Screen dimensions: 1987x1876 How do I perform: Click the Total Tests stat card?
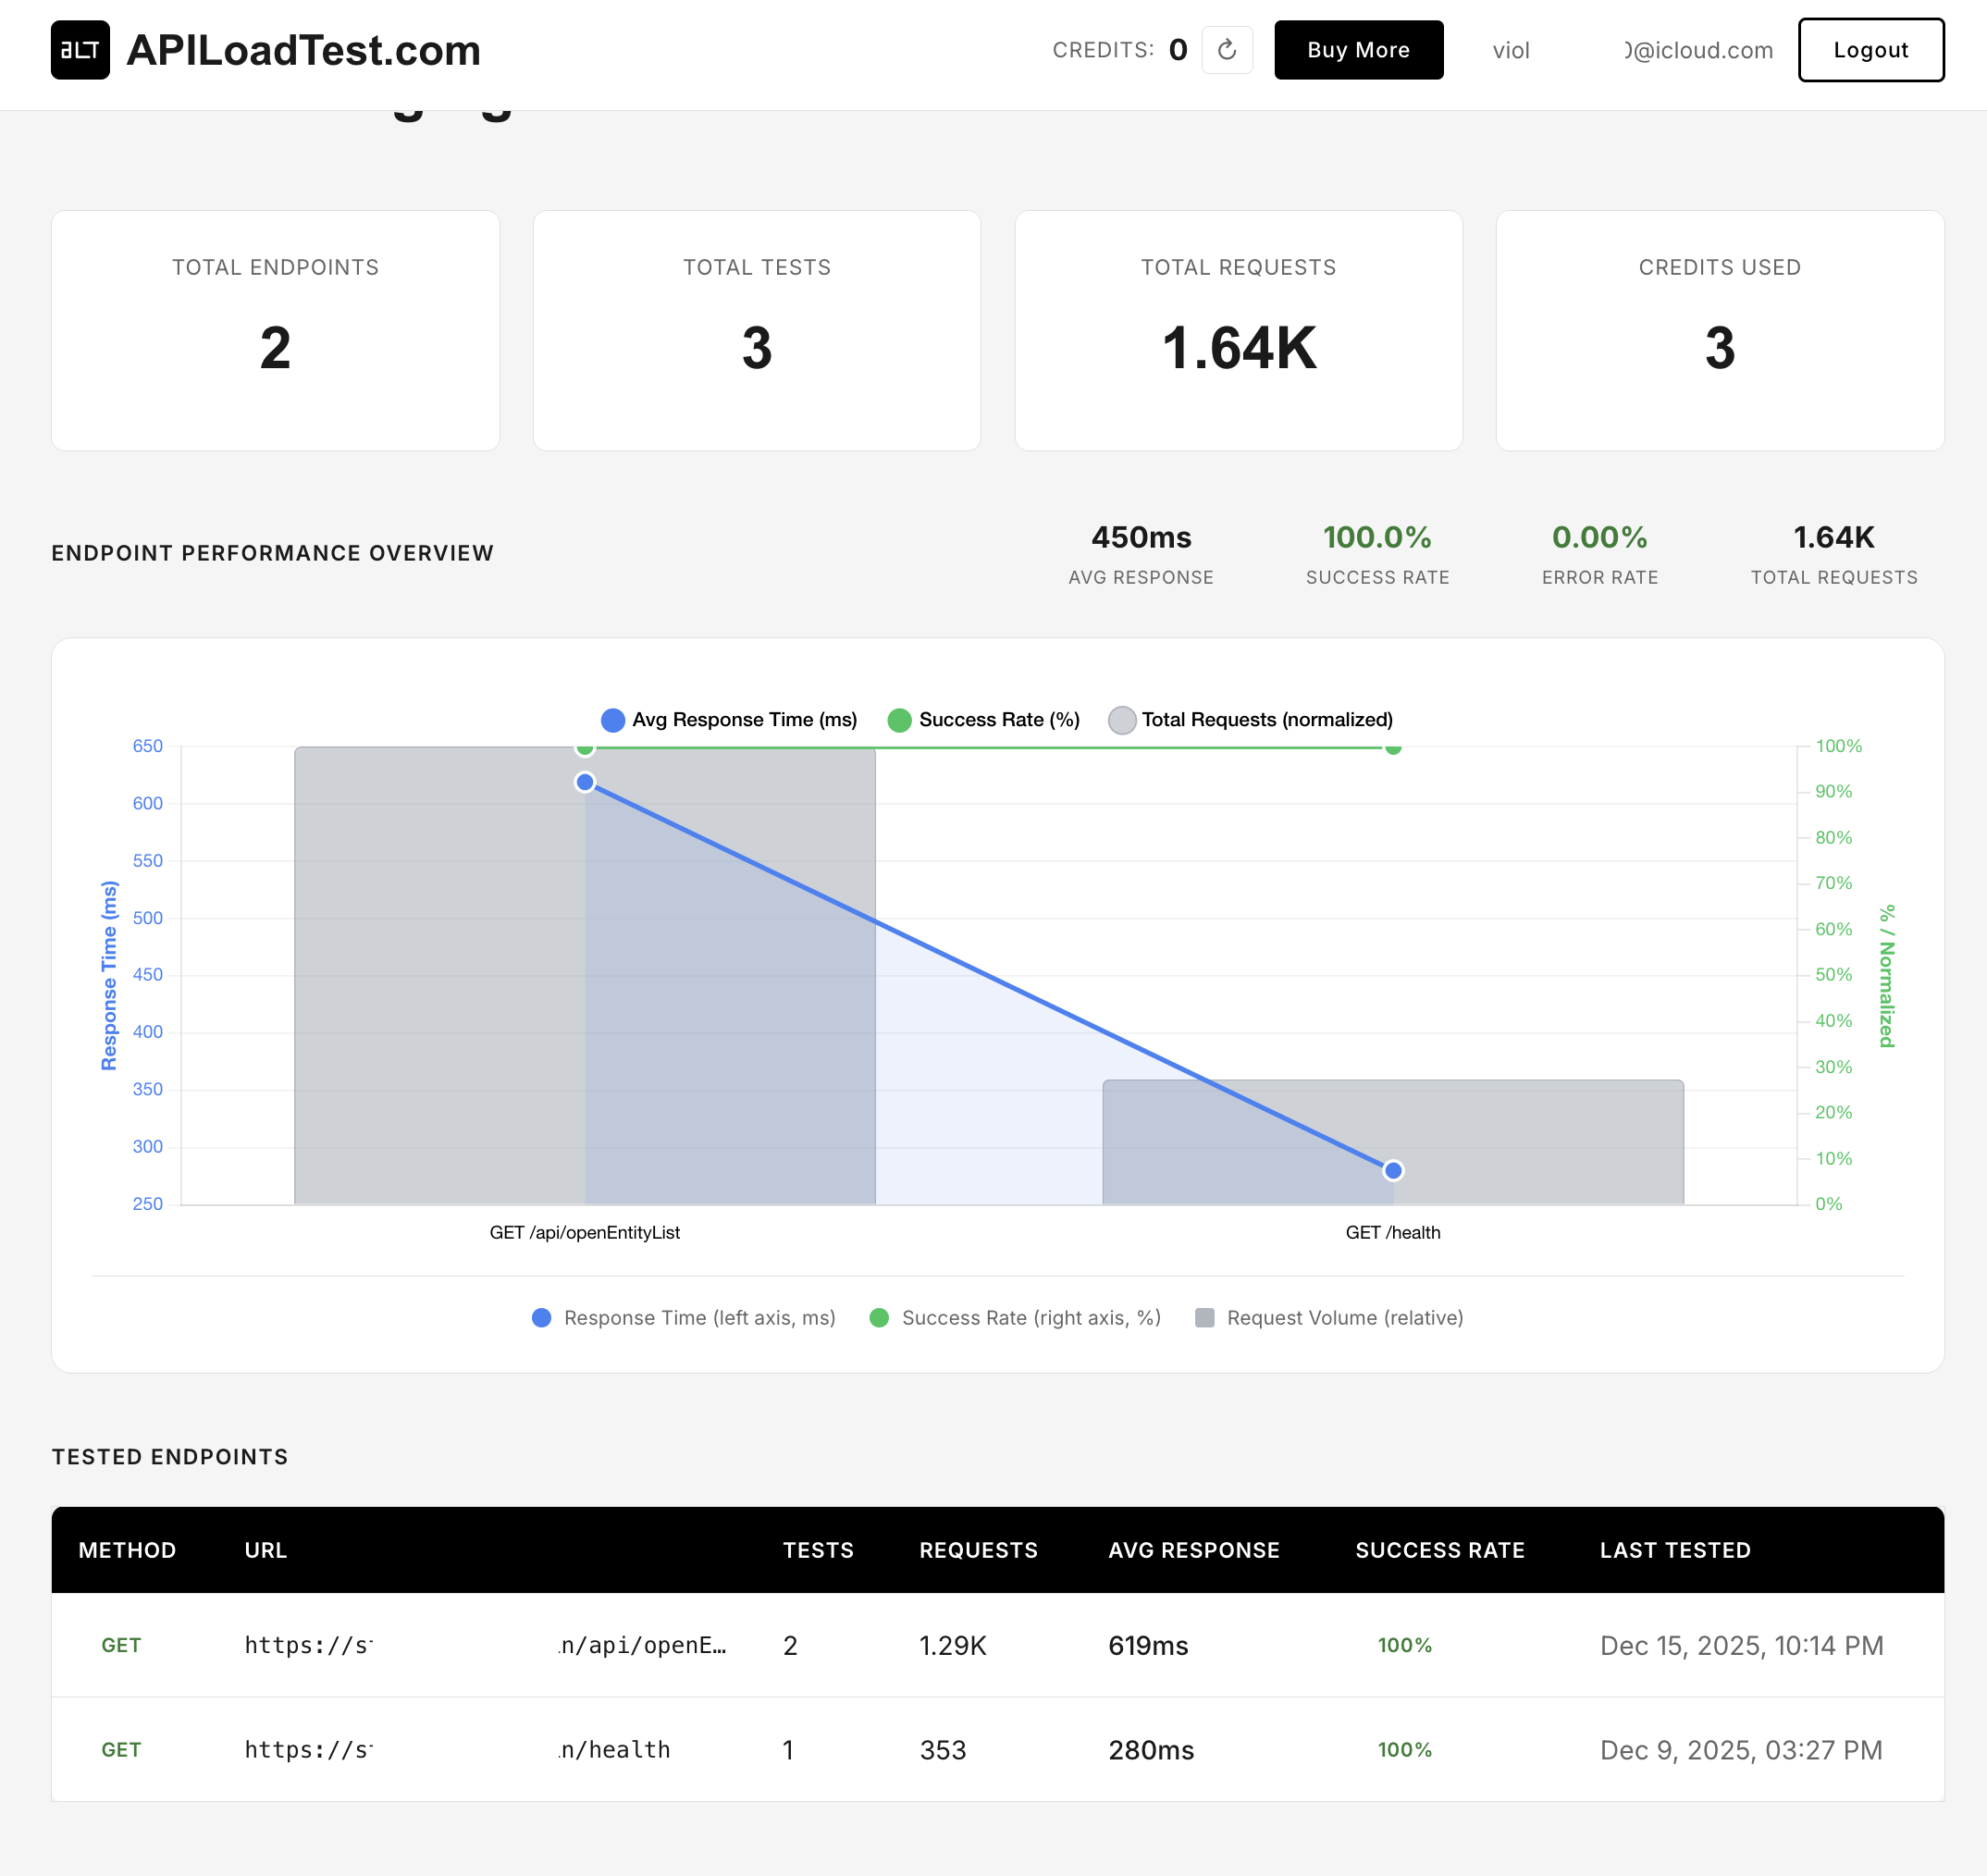[x=757, y=330]
